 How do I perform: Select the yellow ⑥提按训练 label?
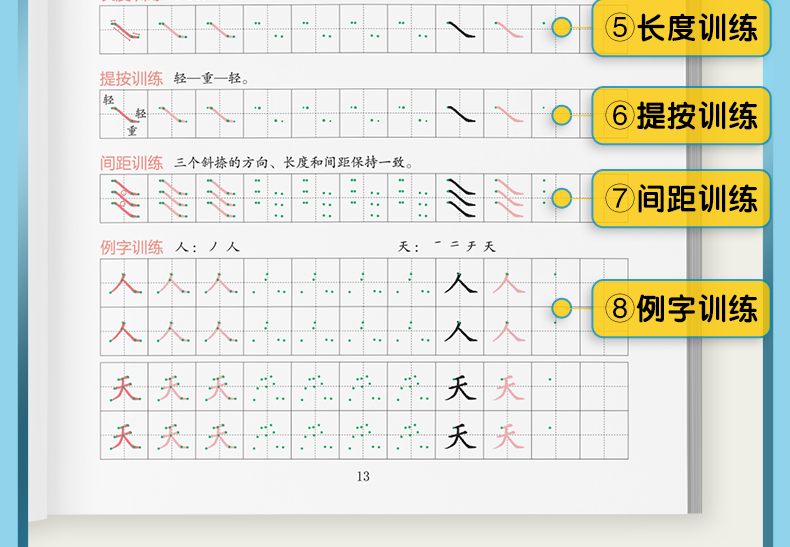point(681,115)
